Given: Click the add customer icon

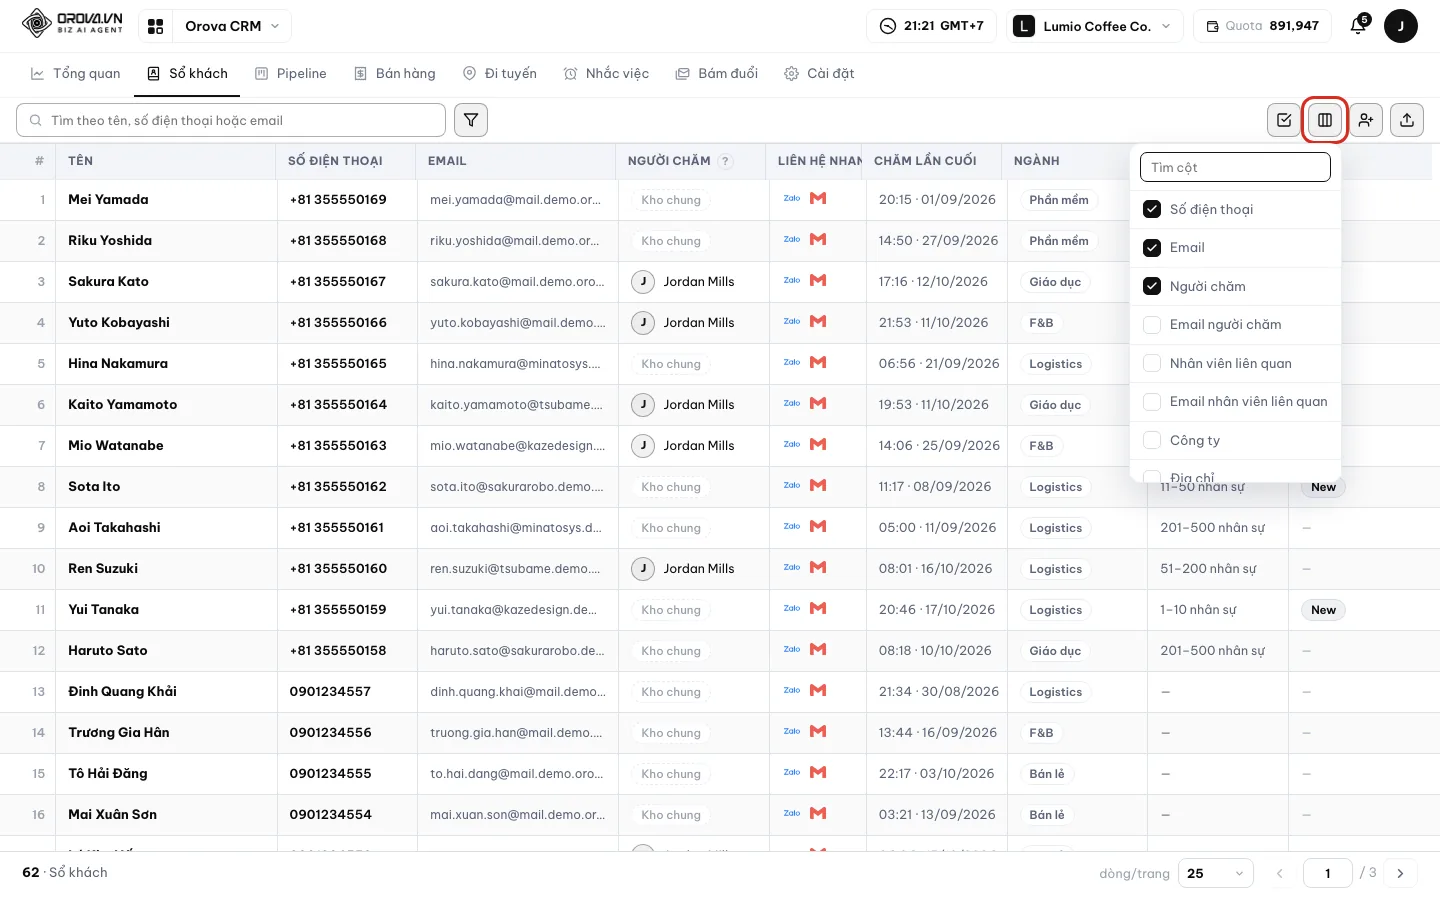Looking at the screenshot, I should [1366, 120].
